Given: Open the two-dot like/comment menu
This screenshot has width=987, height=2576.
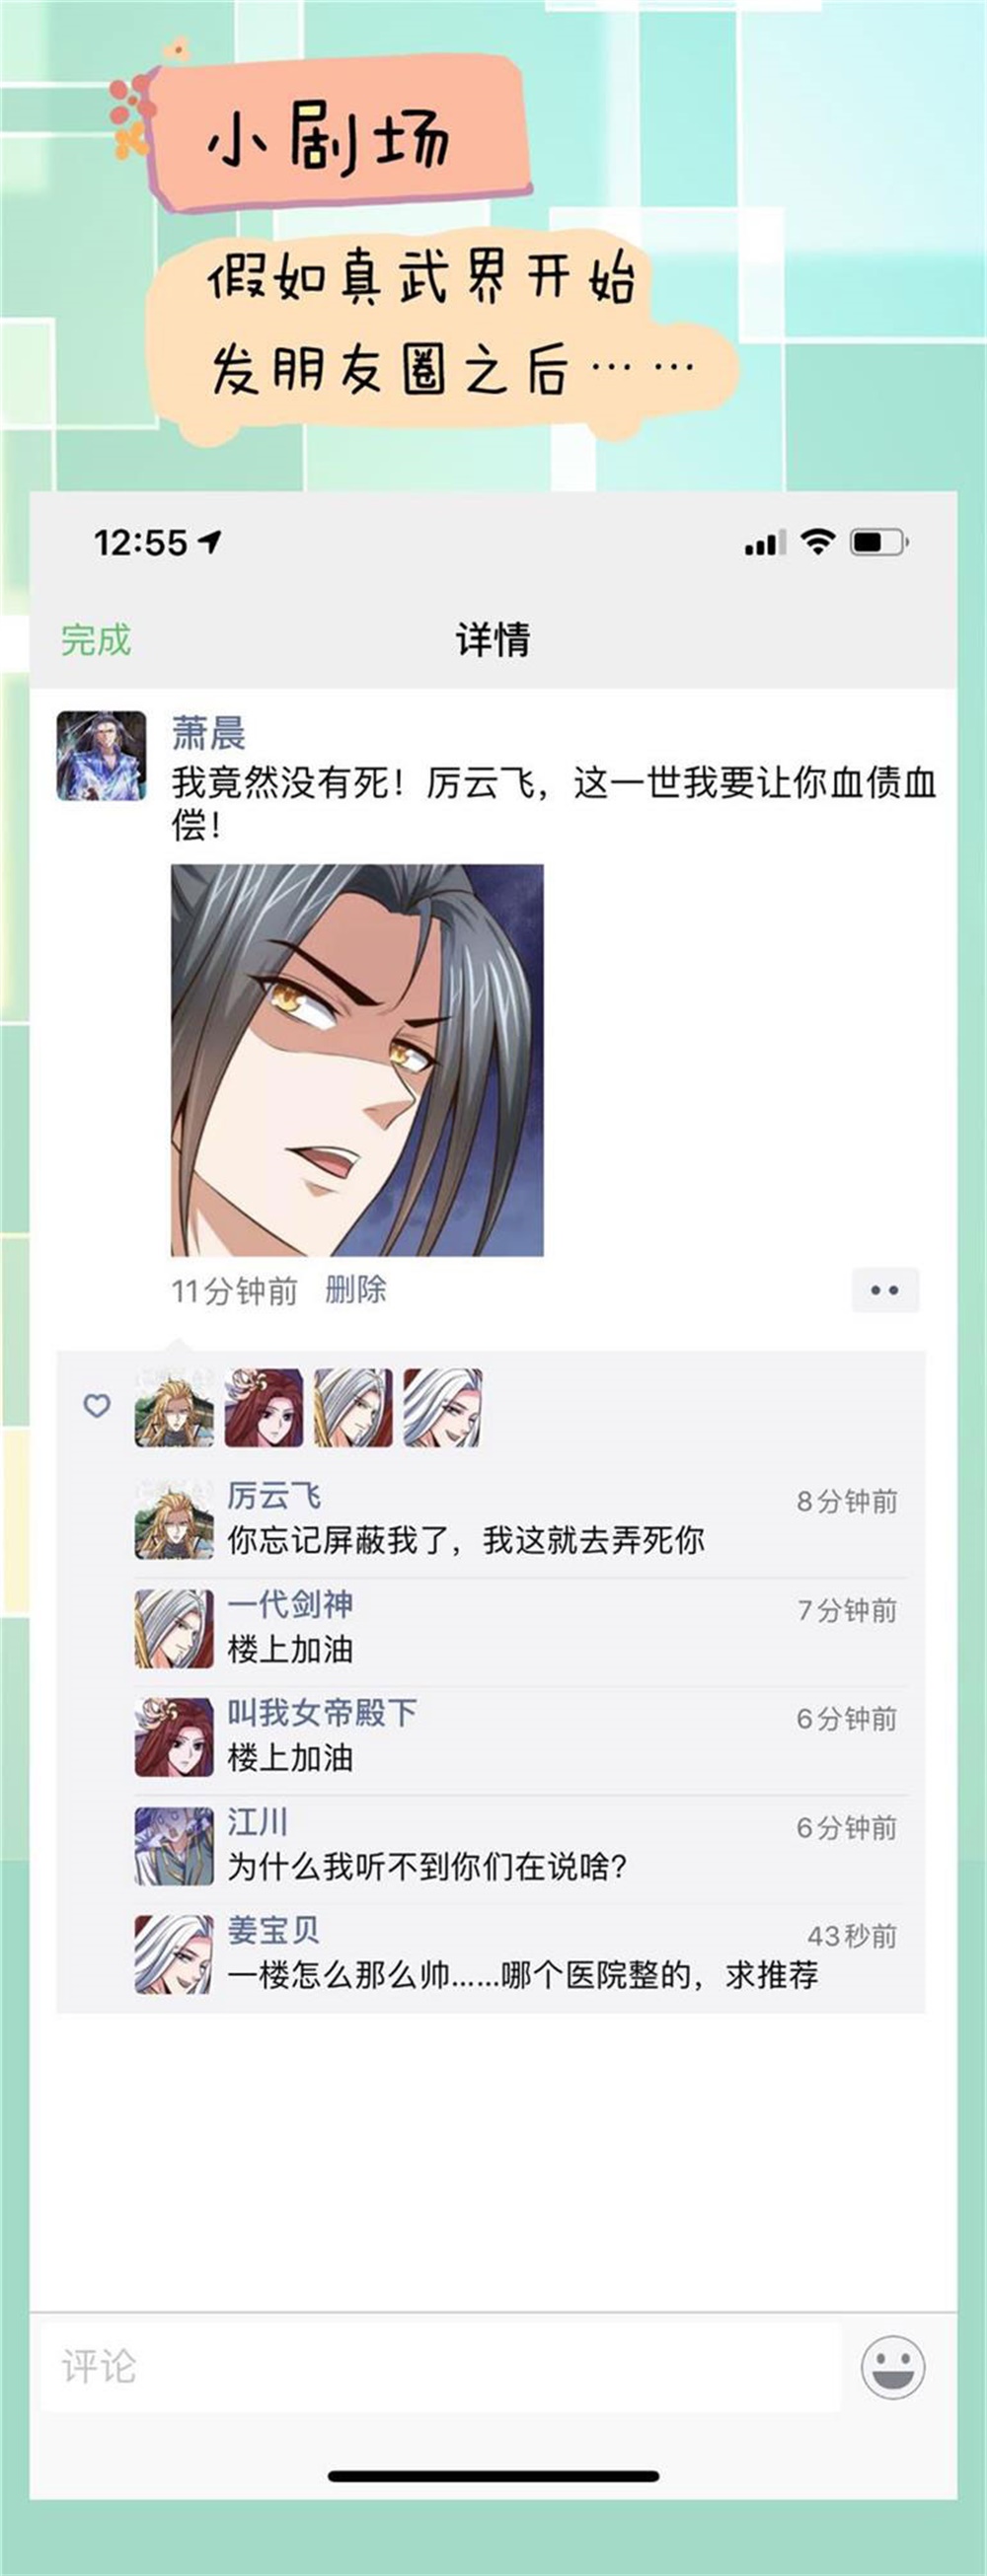Looking at the screenshot, I should [x=885, y=1290].
